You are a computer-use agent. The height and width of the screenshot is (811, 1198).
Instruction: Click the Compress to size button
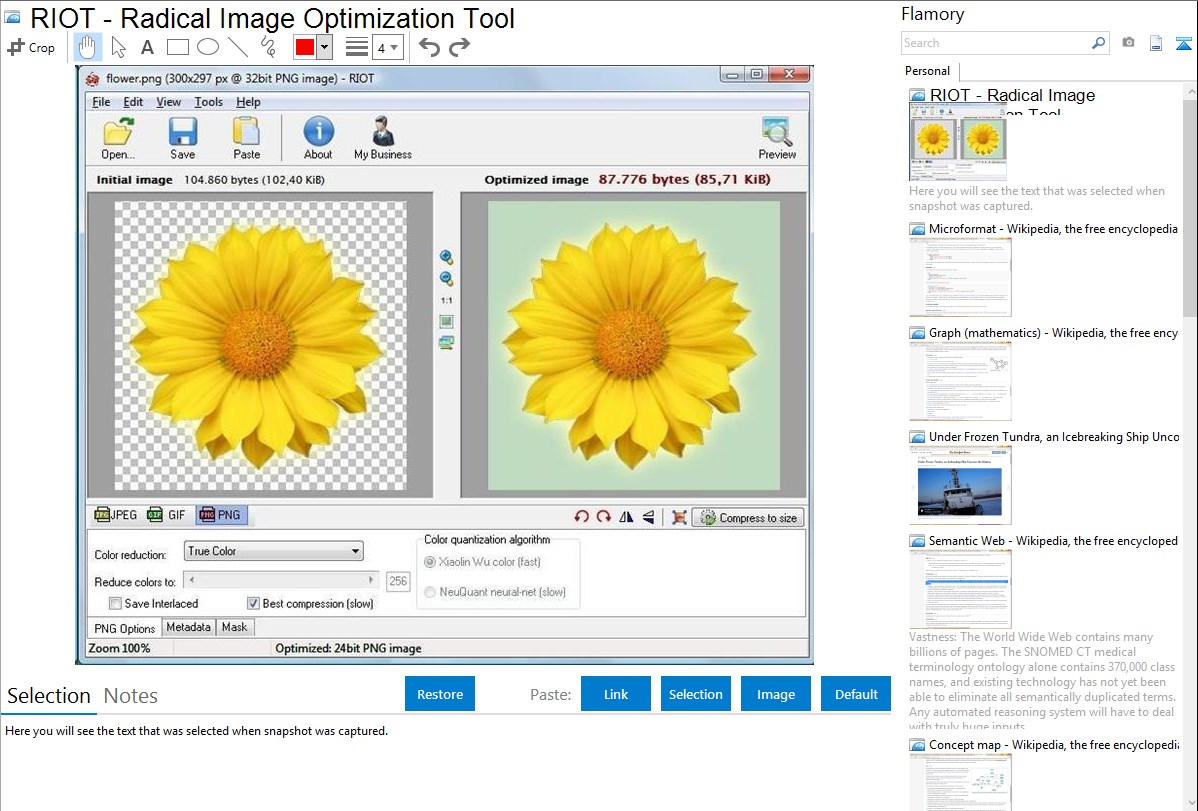(748, 517)
